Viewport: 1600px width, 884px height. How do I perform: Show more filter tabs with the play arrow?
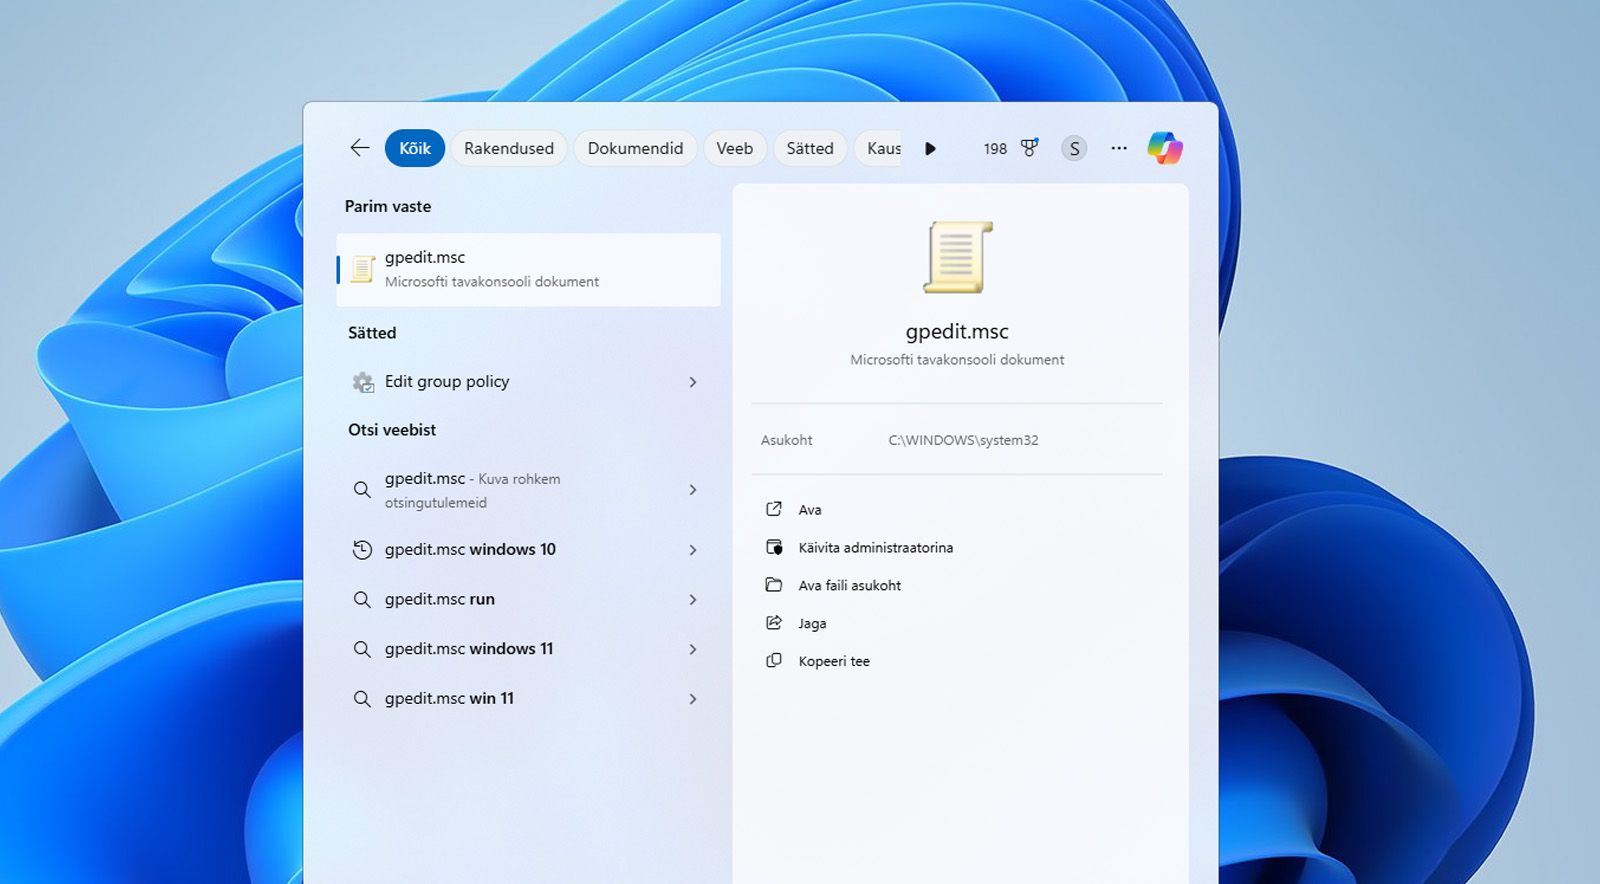click(930, 148)
